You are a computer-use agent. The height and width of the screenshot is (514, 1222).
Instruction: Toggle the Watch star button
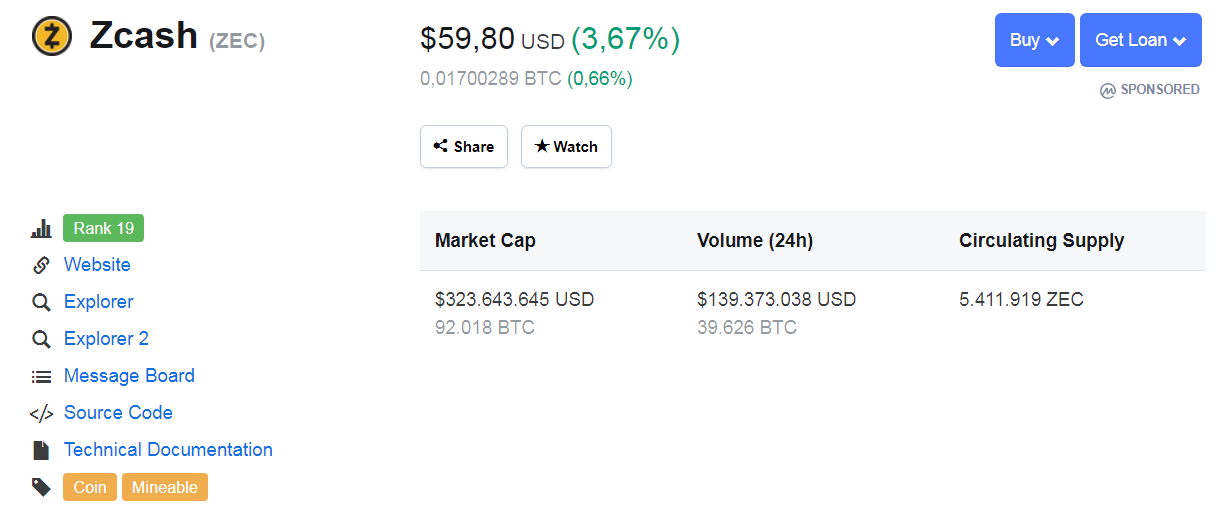coord(566,146)
